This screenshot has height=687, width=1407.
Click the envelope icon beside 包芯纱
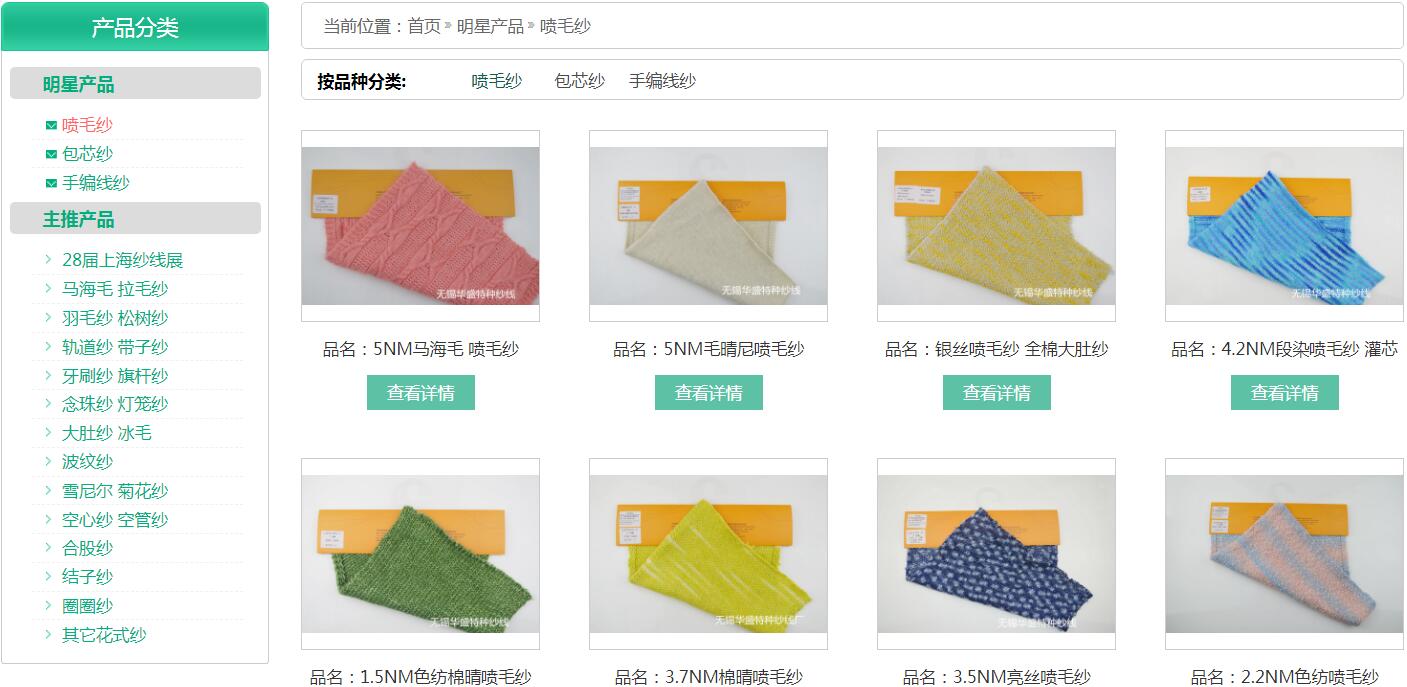51,154
